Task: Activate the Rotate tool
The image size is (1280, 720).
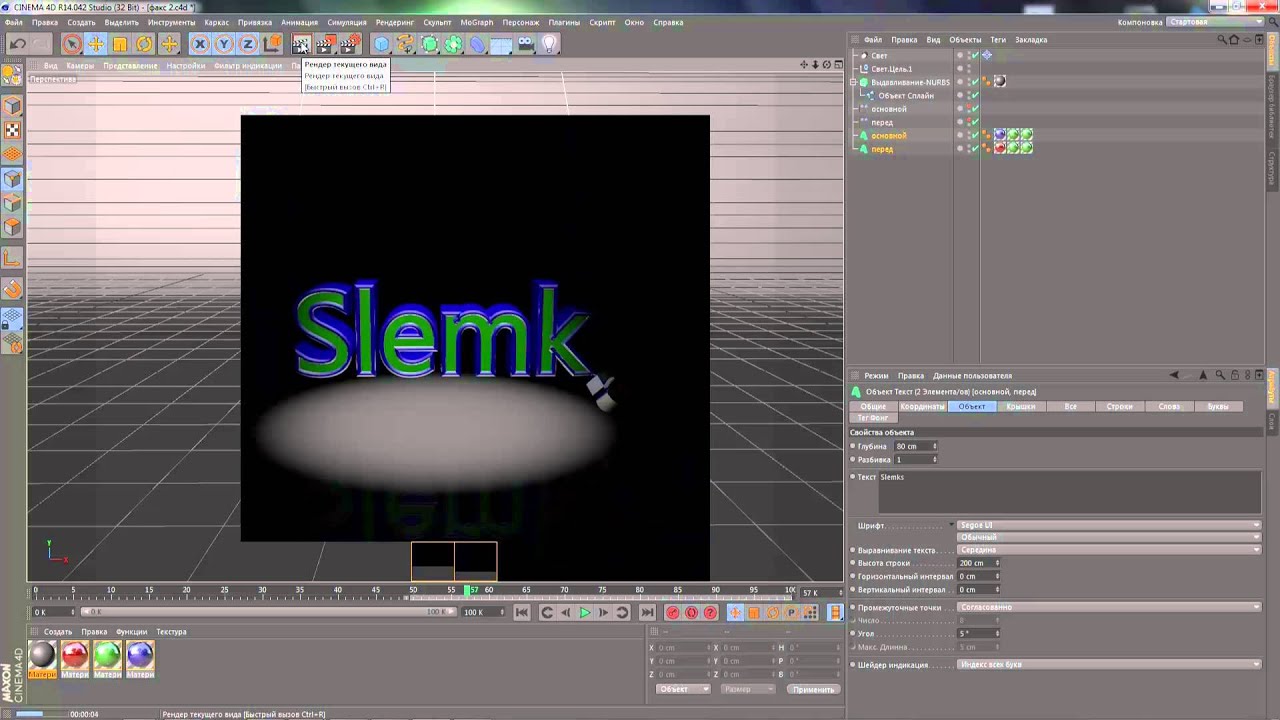Action: [144, 44]
